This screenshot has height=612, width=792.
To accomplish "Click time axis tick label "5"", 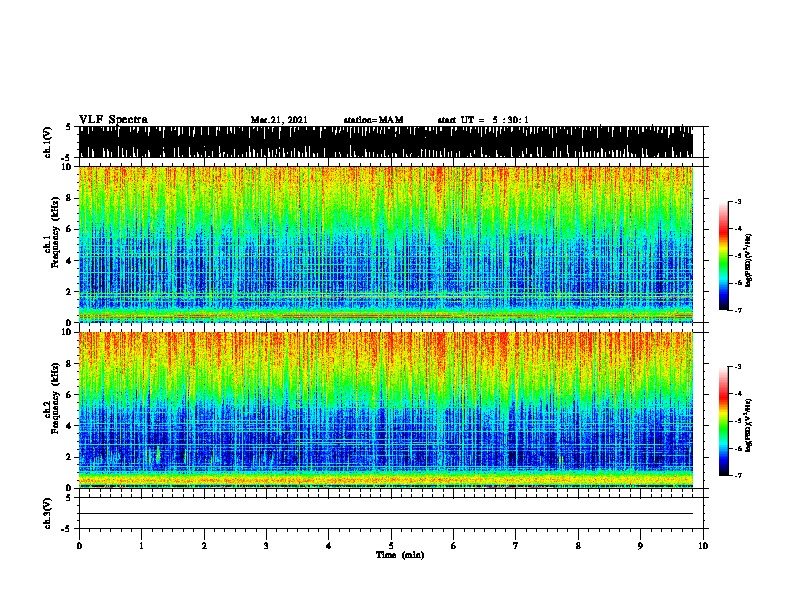I will pos(391,546).
